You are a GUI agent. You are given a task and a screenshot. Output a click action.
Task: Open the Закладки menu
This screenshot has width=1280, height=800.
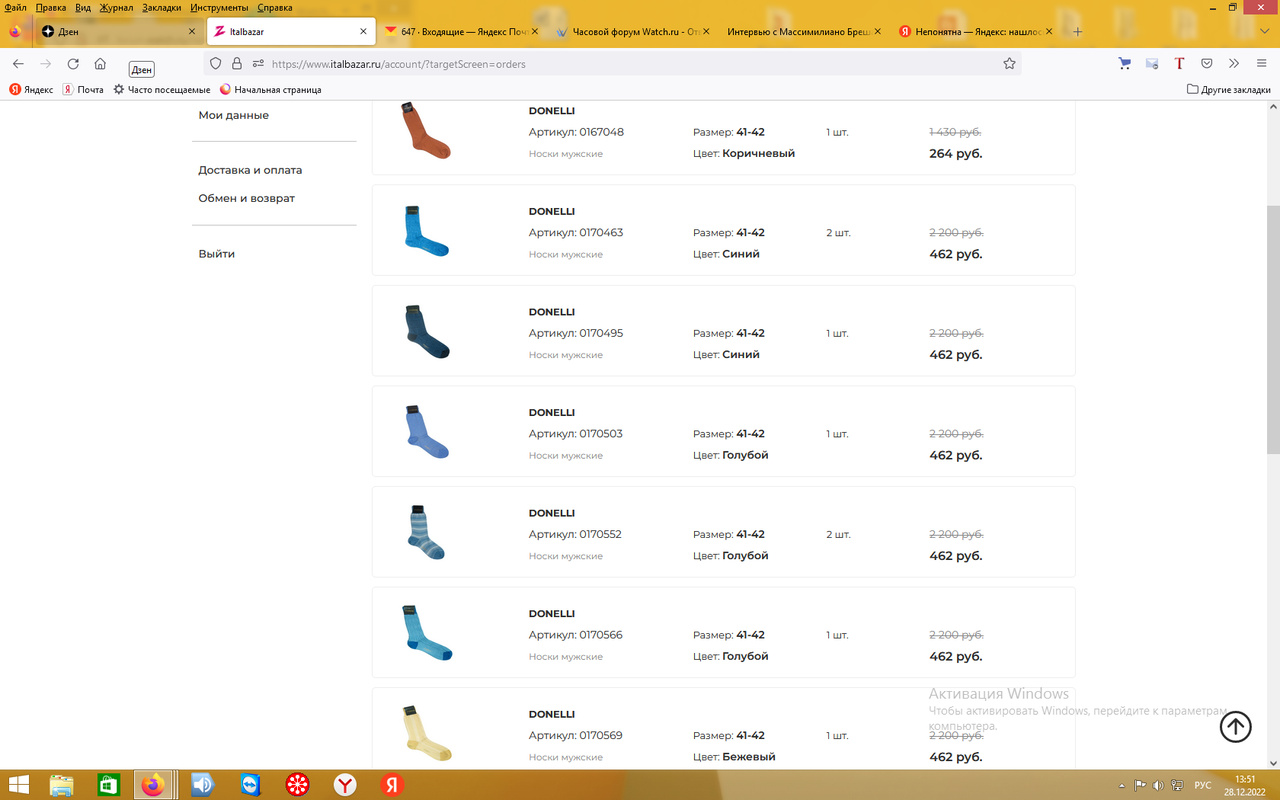pos(161,7)
